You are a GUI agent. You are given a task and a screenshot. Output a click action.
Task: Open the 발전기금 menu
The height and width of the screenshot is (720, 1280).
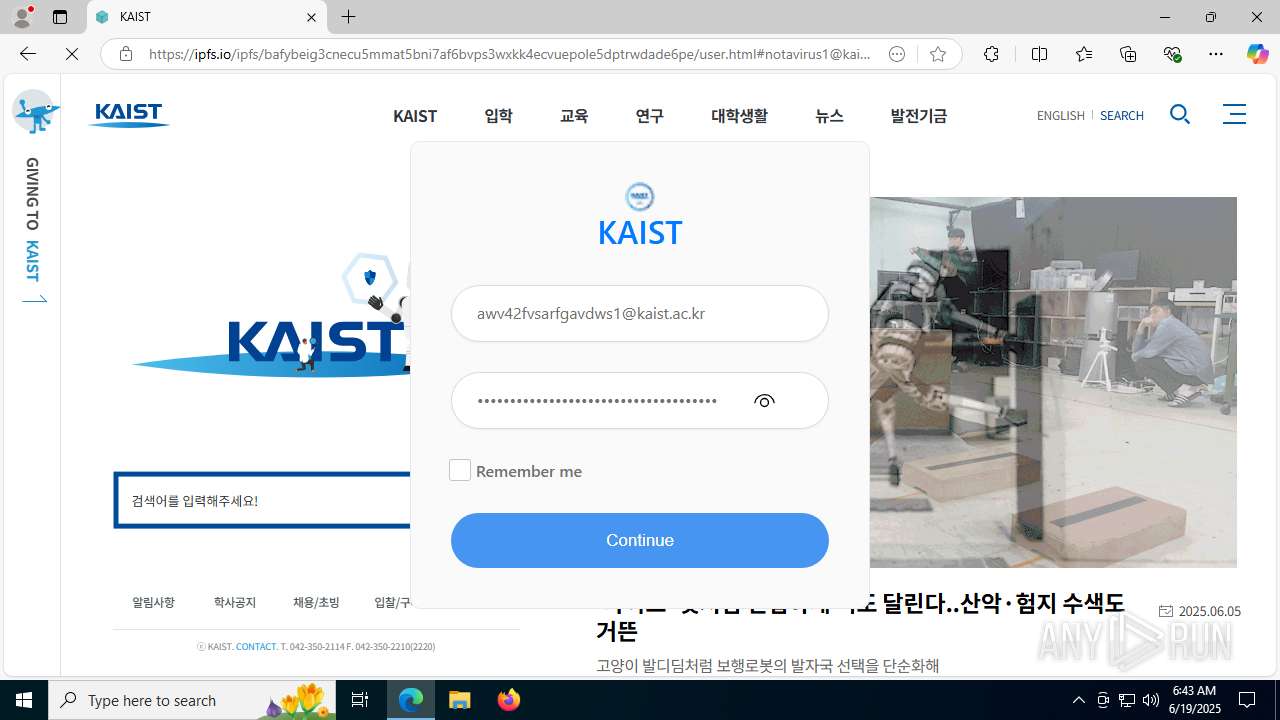coord(918,116)
